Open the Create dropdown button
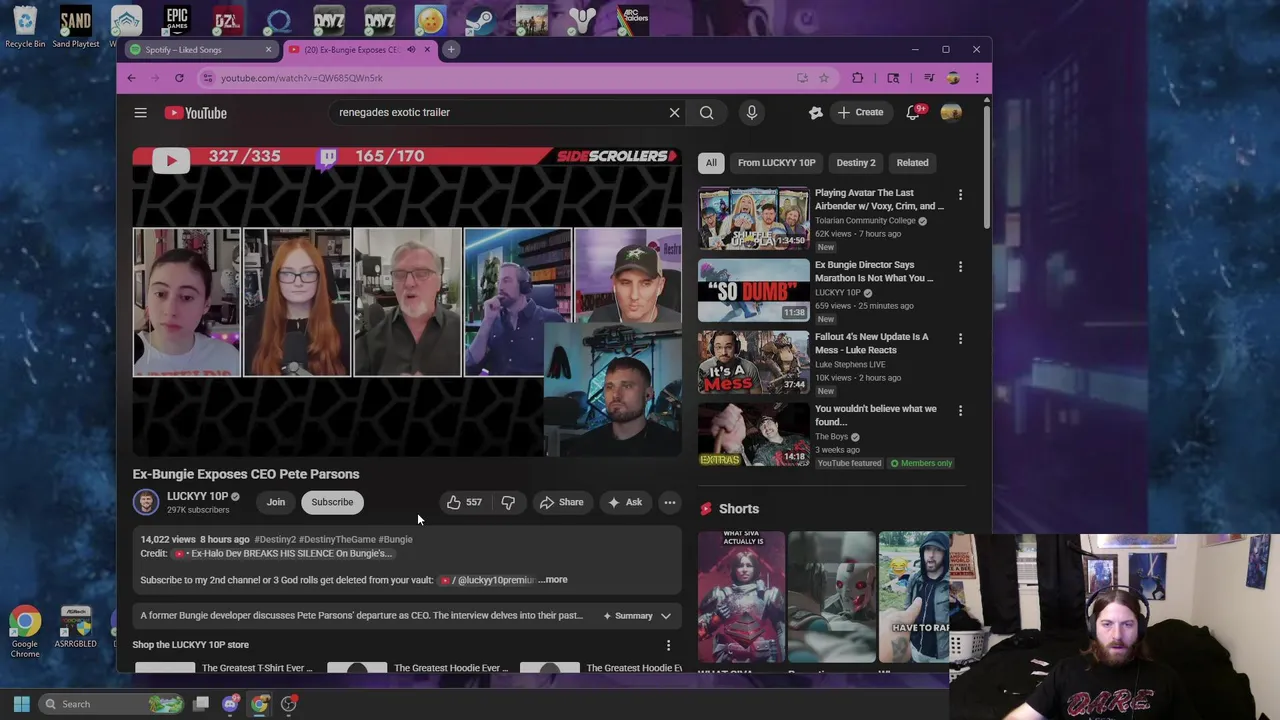Viewport: 1280px width, 720px height. 860,113
